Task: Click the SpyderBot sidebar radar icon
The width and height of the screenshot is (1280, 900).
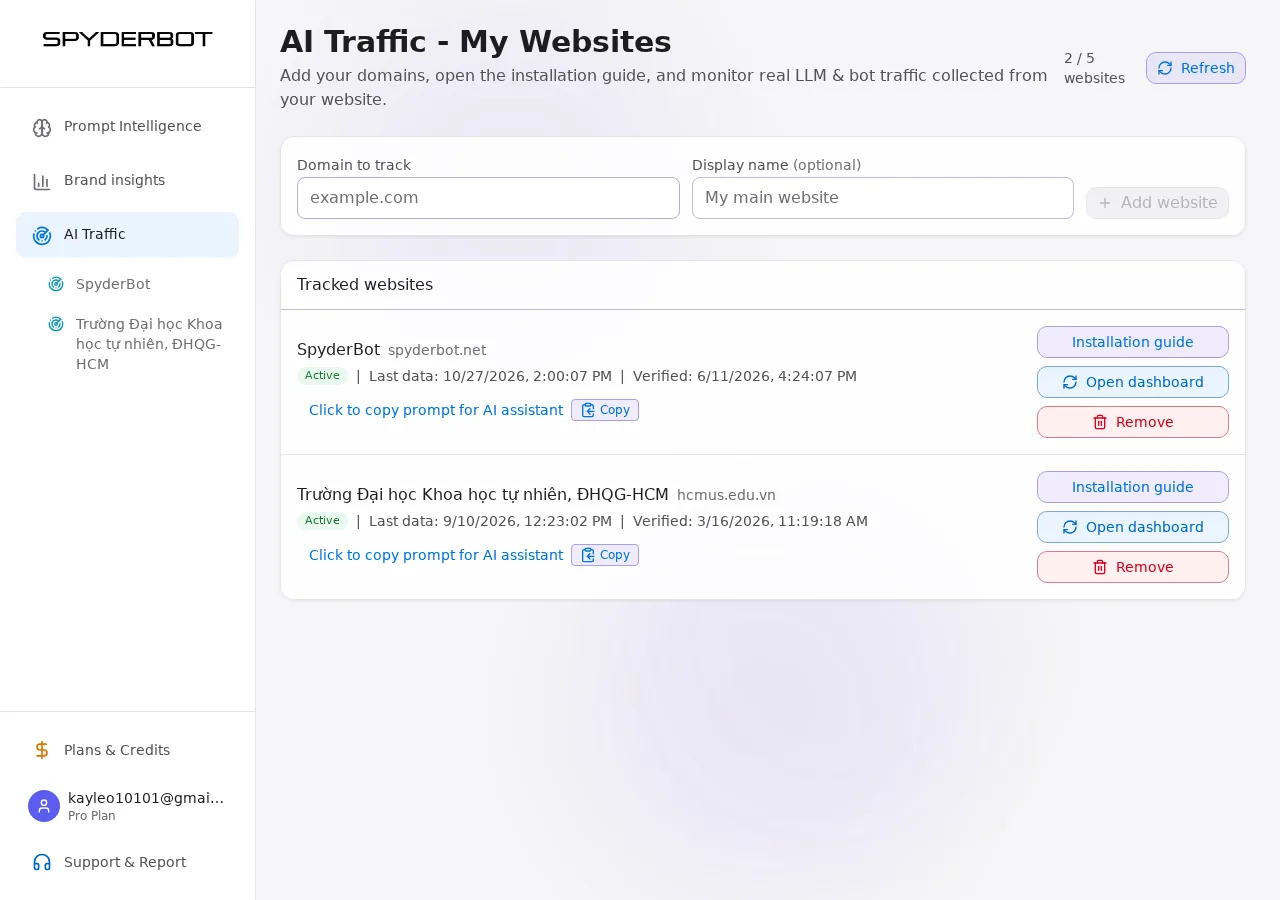Action: (x=56, y=284)
